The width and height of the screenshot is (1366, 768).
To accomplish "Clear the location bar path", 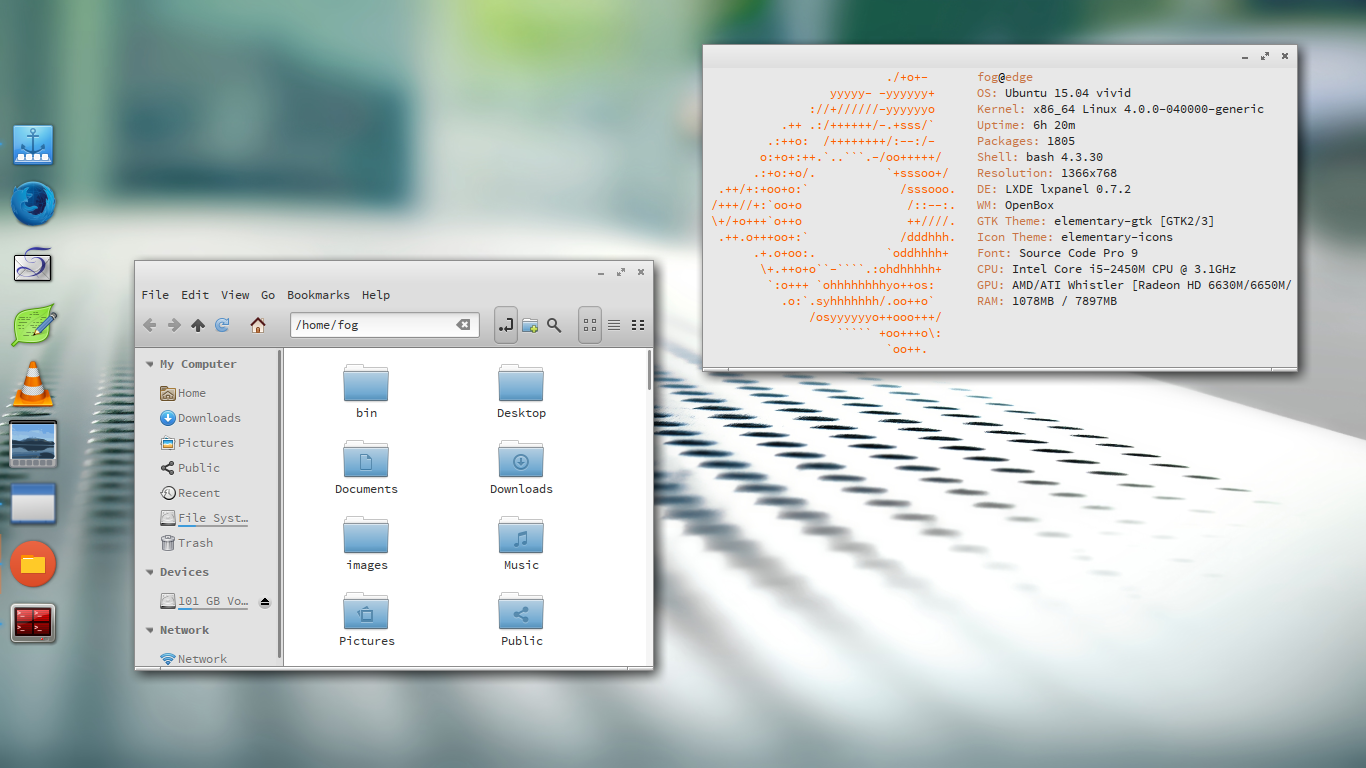I will [x=463, y=325].
